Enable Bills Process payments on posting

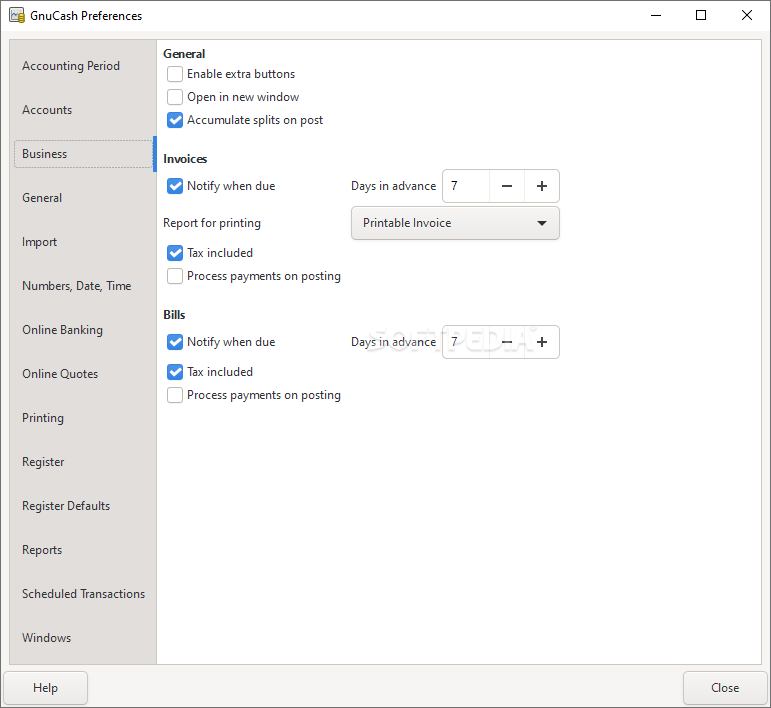coord(175,395)
